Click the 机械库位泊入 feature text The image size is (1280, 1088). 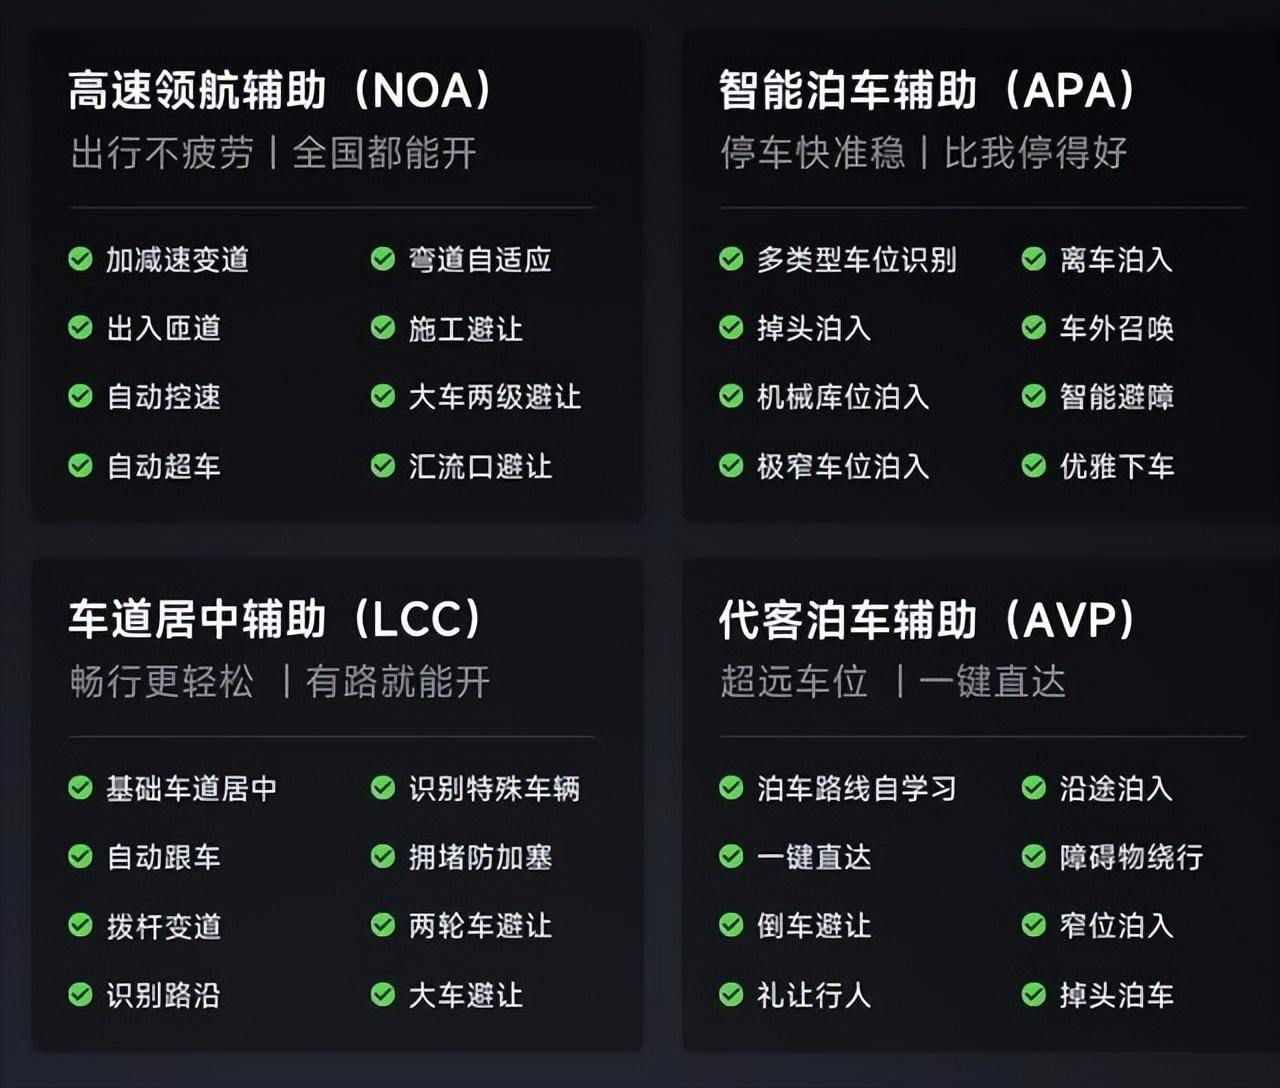click(843, 397)
